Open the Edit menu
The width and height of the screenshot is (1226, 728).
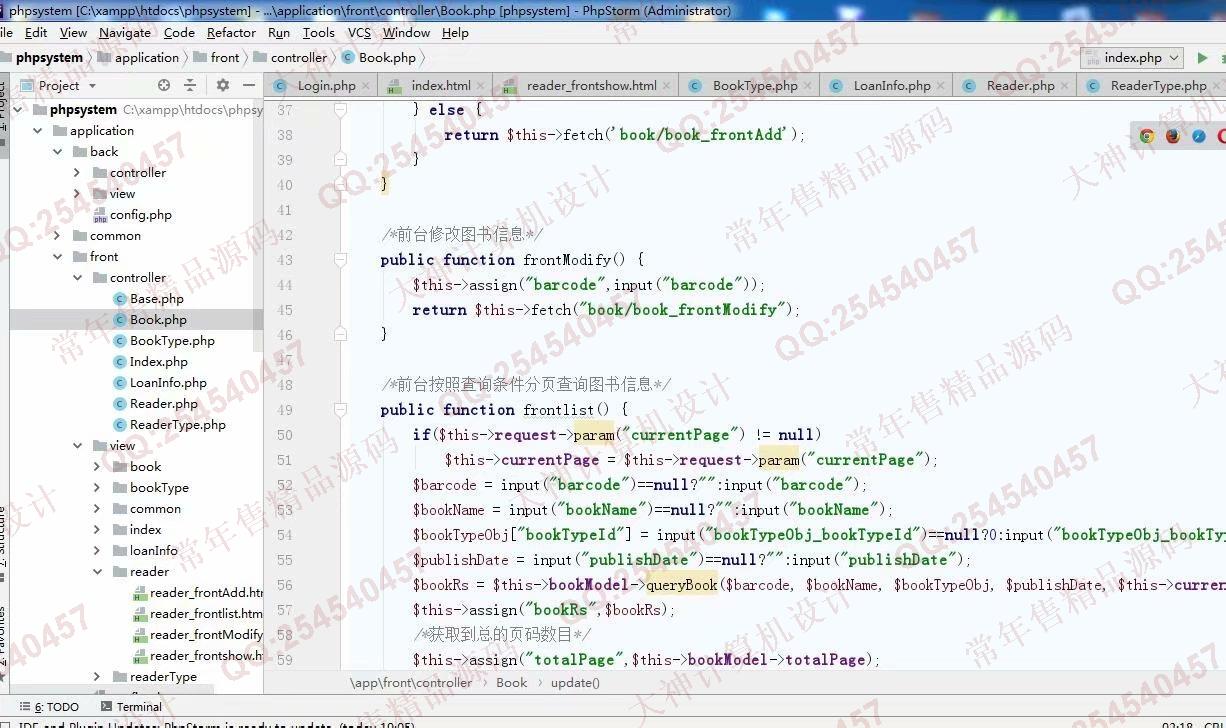(x=36, y=32)
